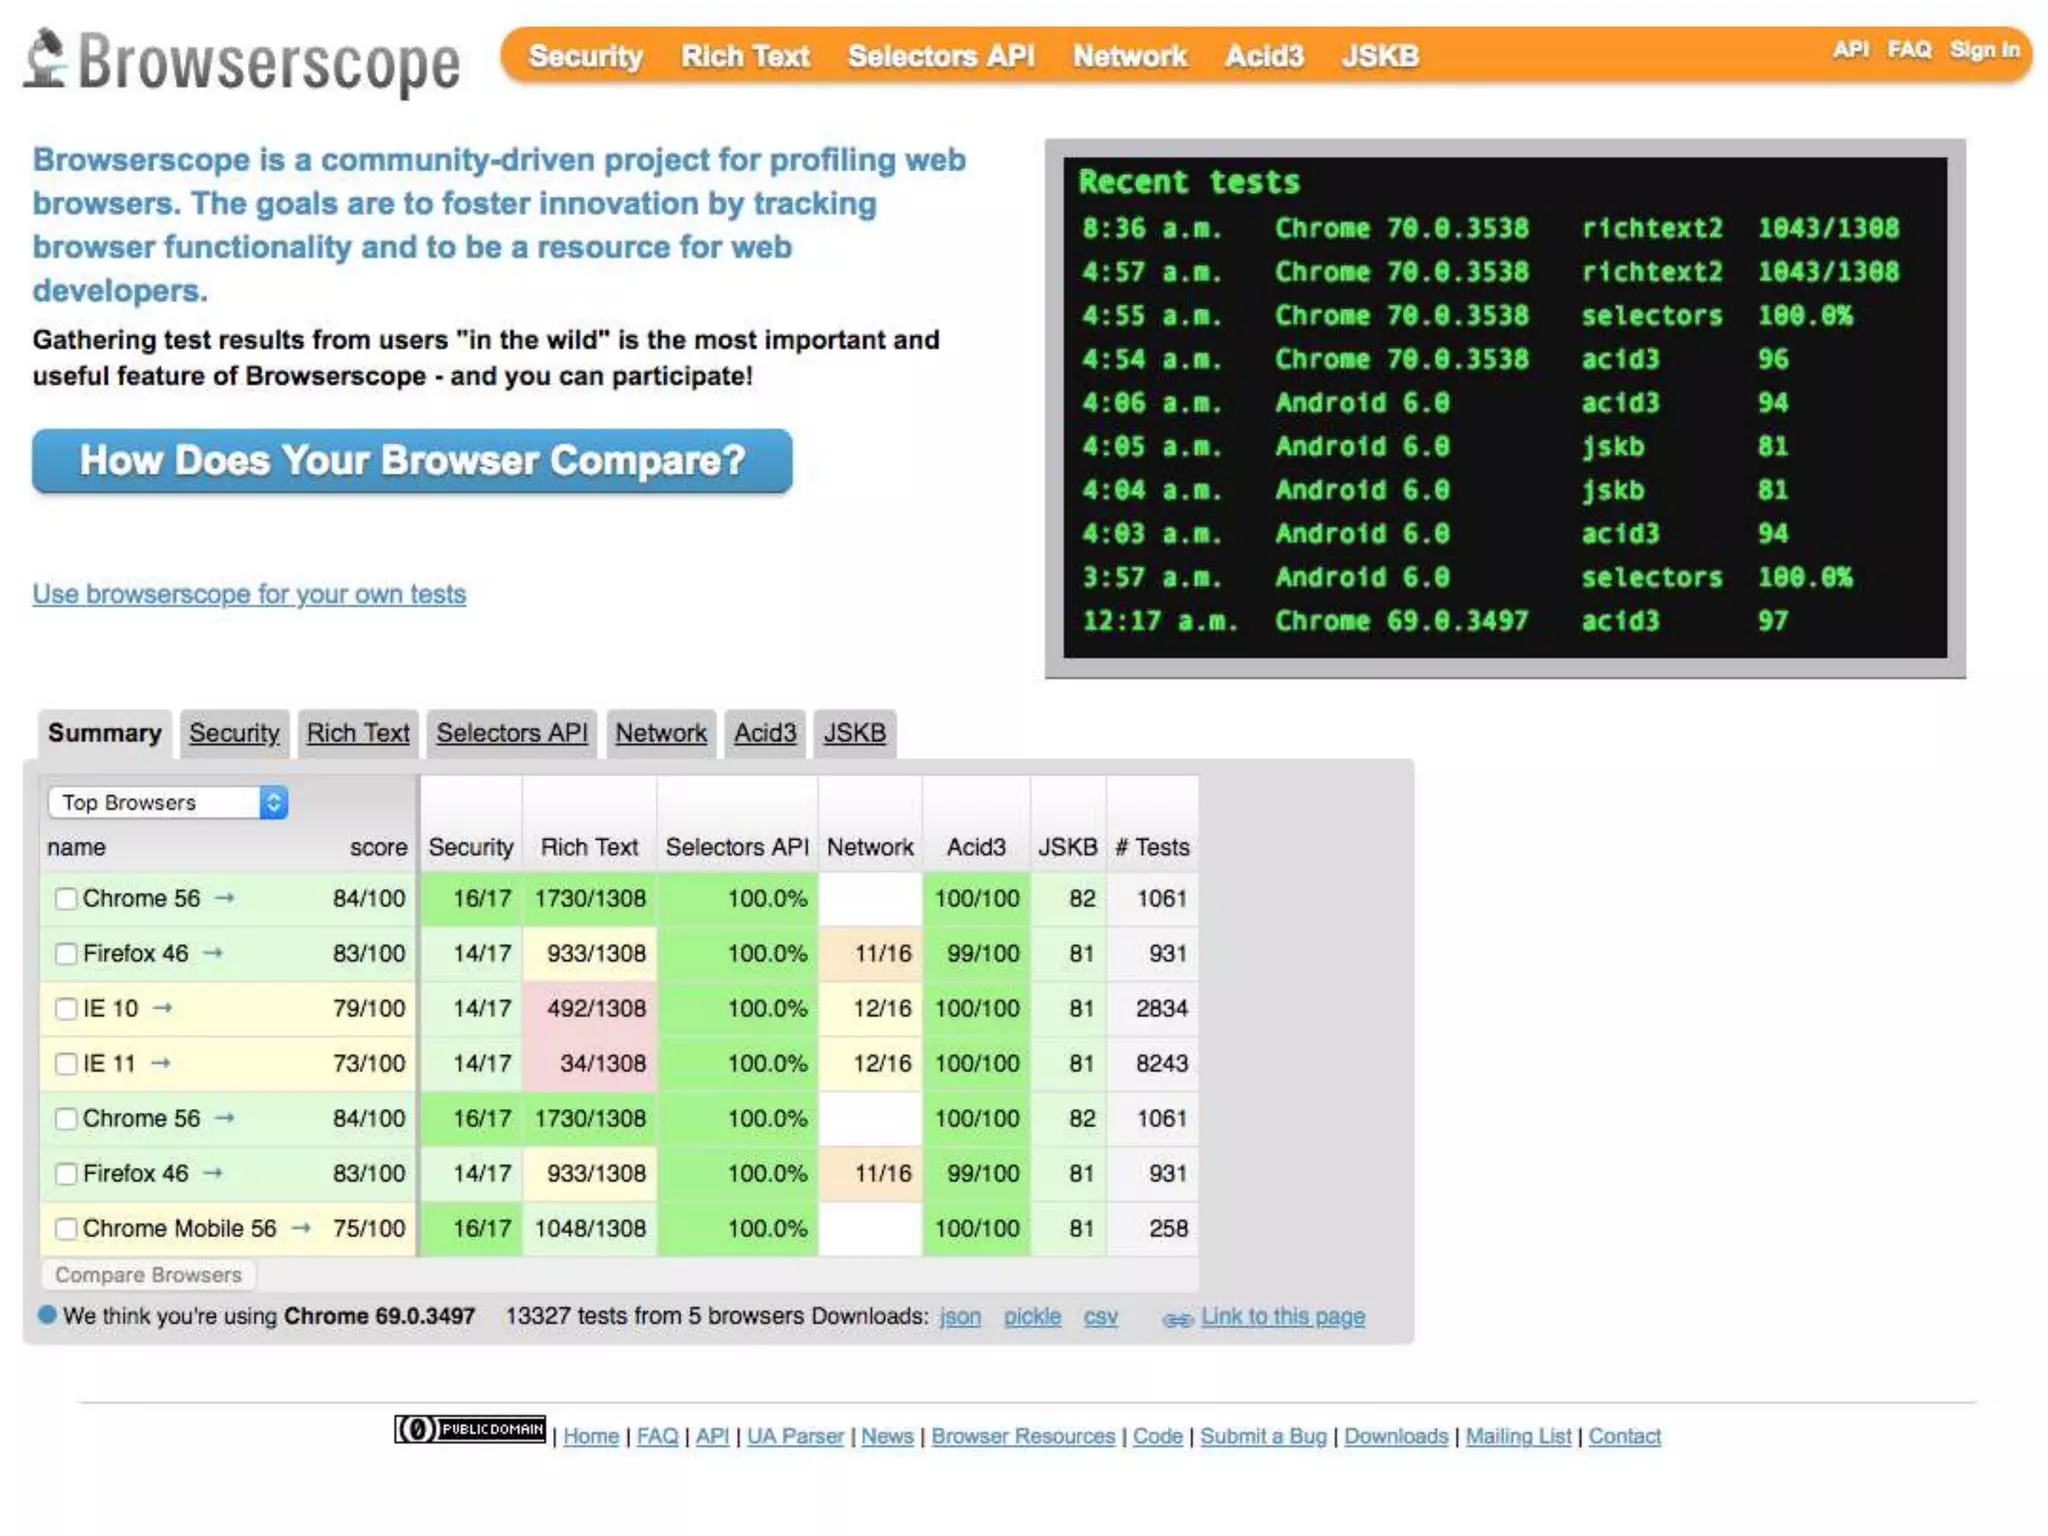Switch to the Acid3 results tab

765,733
